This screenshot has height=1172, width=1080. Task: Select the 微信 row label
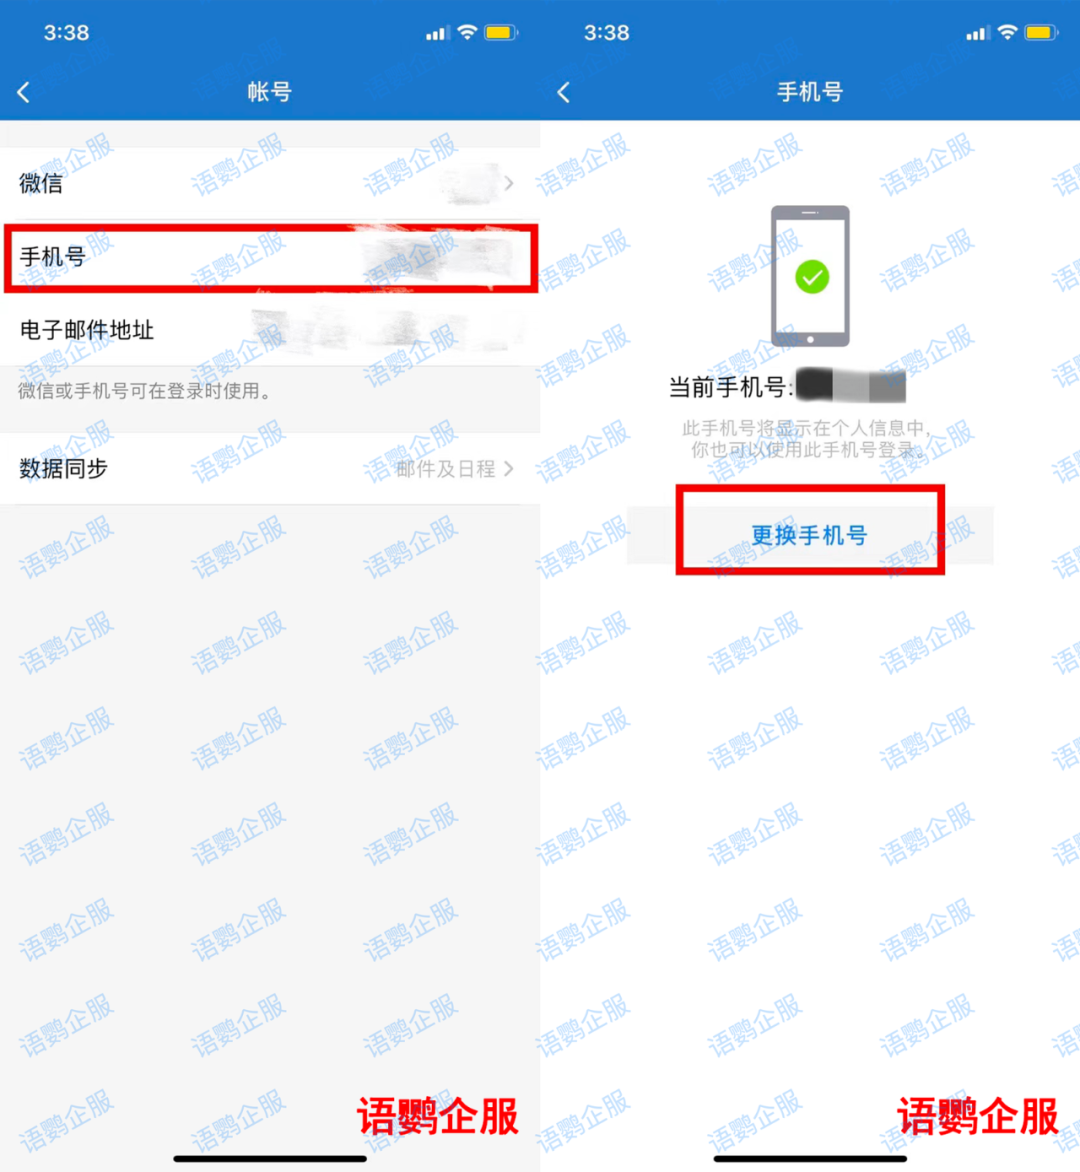[41, 183]
